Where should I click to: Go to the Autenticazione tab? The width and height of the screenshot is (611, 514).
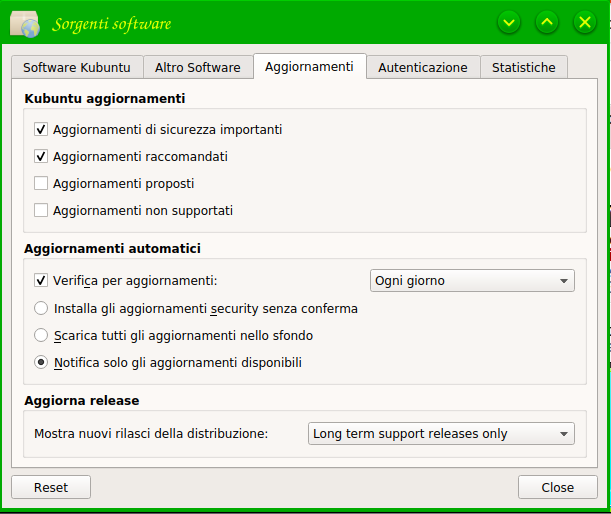[423, 67]
